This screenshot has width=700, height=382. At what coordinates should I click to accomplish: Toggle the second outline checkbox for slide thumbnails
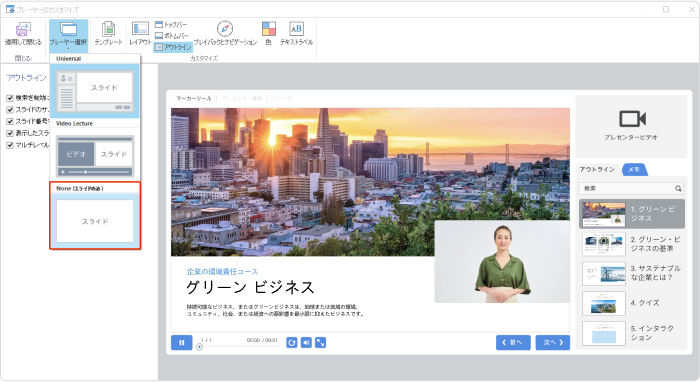click(x=10, y=110)
